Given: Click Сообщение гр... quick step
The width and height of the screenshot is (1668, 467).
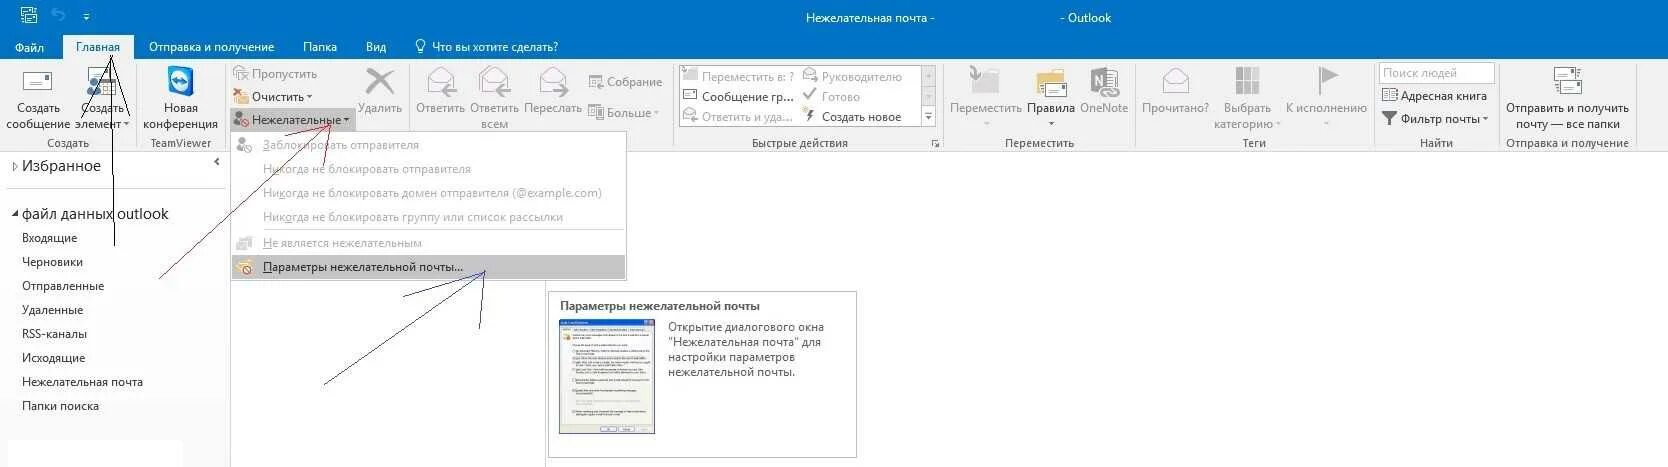Looking at the screenshot, I should [x=738, y=97].
